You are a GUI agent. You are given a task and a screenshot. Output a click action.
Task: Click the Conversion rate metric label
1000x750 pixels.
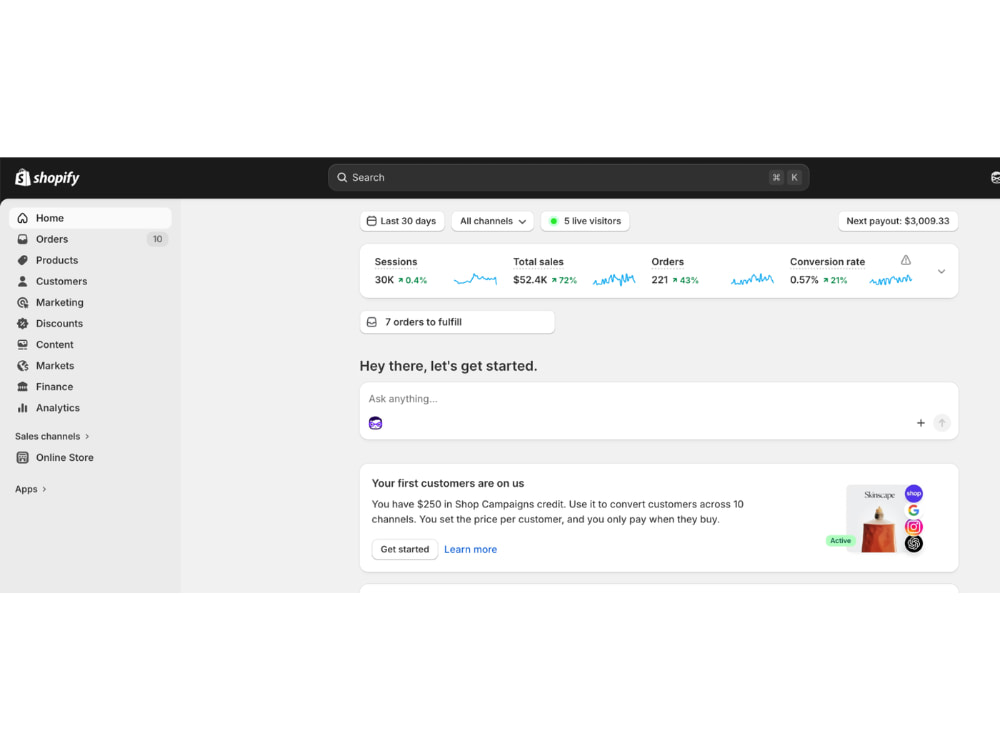tap(827, 261)
